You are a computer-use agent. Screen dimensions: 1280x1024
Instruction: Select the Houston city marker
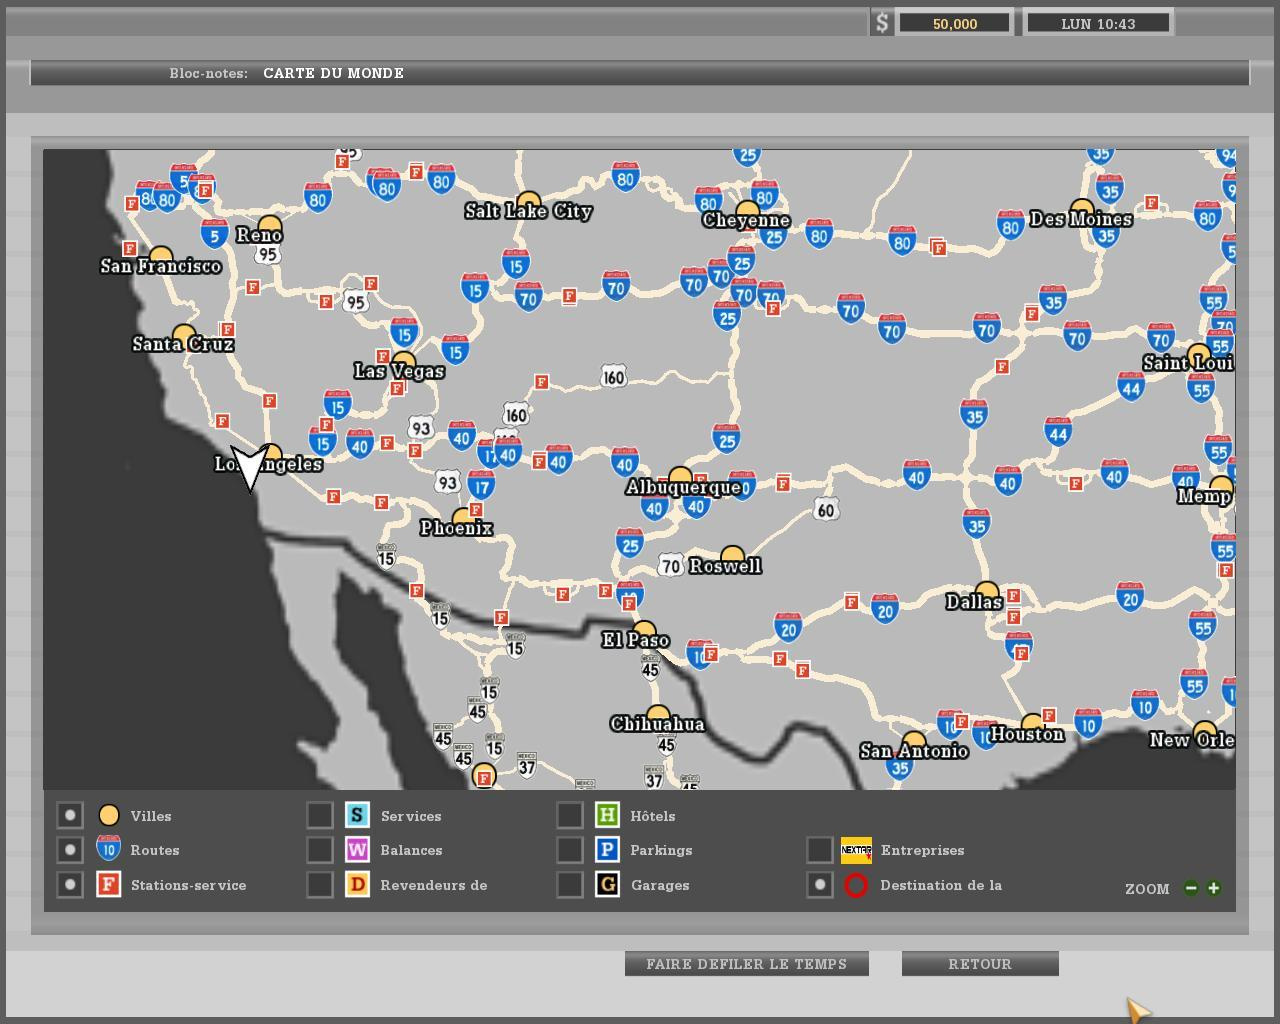[x=1032, y=724]
